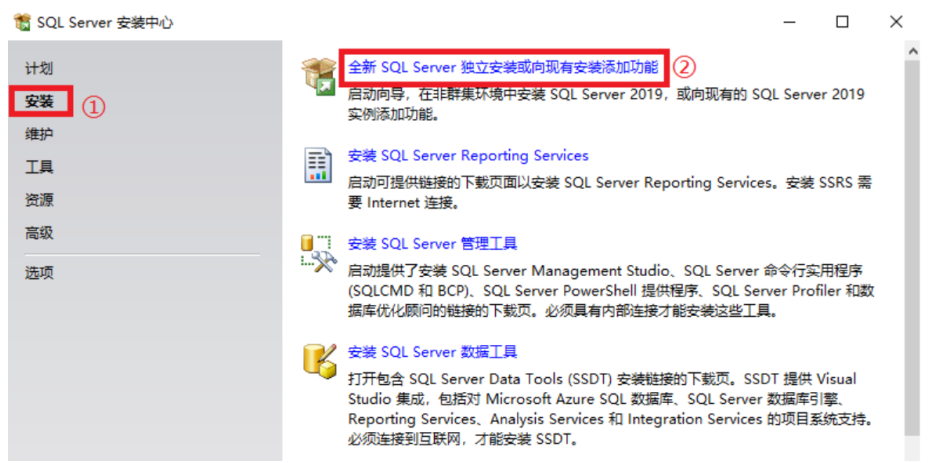Click the description starting 启动向导，在非群集环境中安装
The height and width of the screenshot is (463, 929).
(606, 104)
